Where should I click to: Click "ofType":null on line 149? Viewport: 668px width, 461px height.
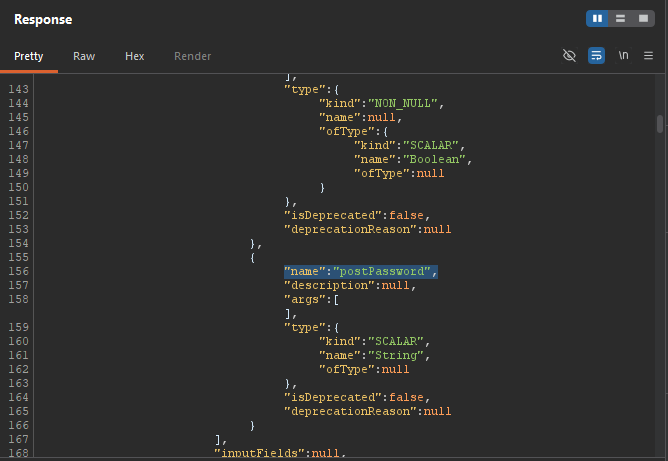tap(399, 173)
